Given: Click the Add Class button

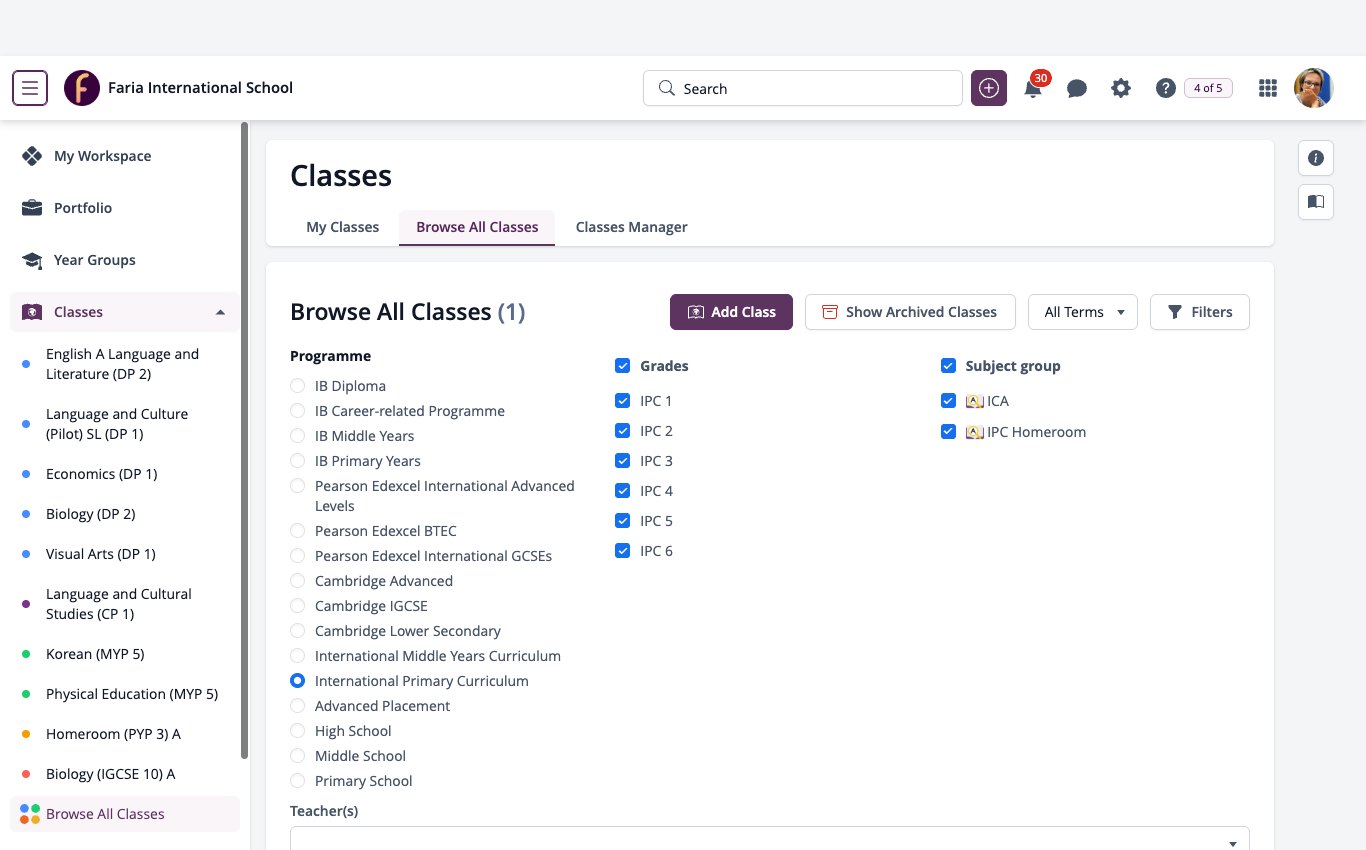Looking at the screenshot, I should coord(731,312).
